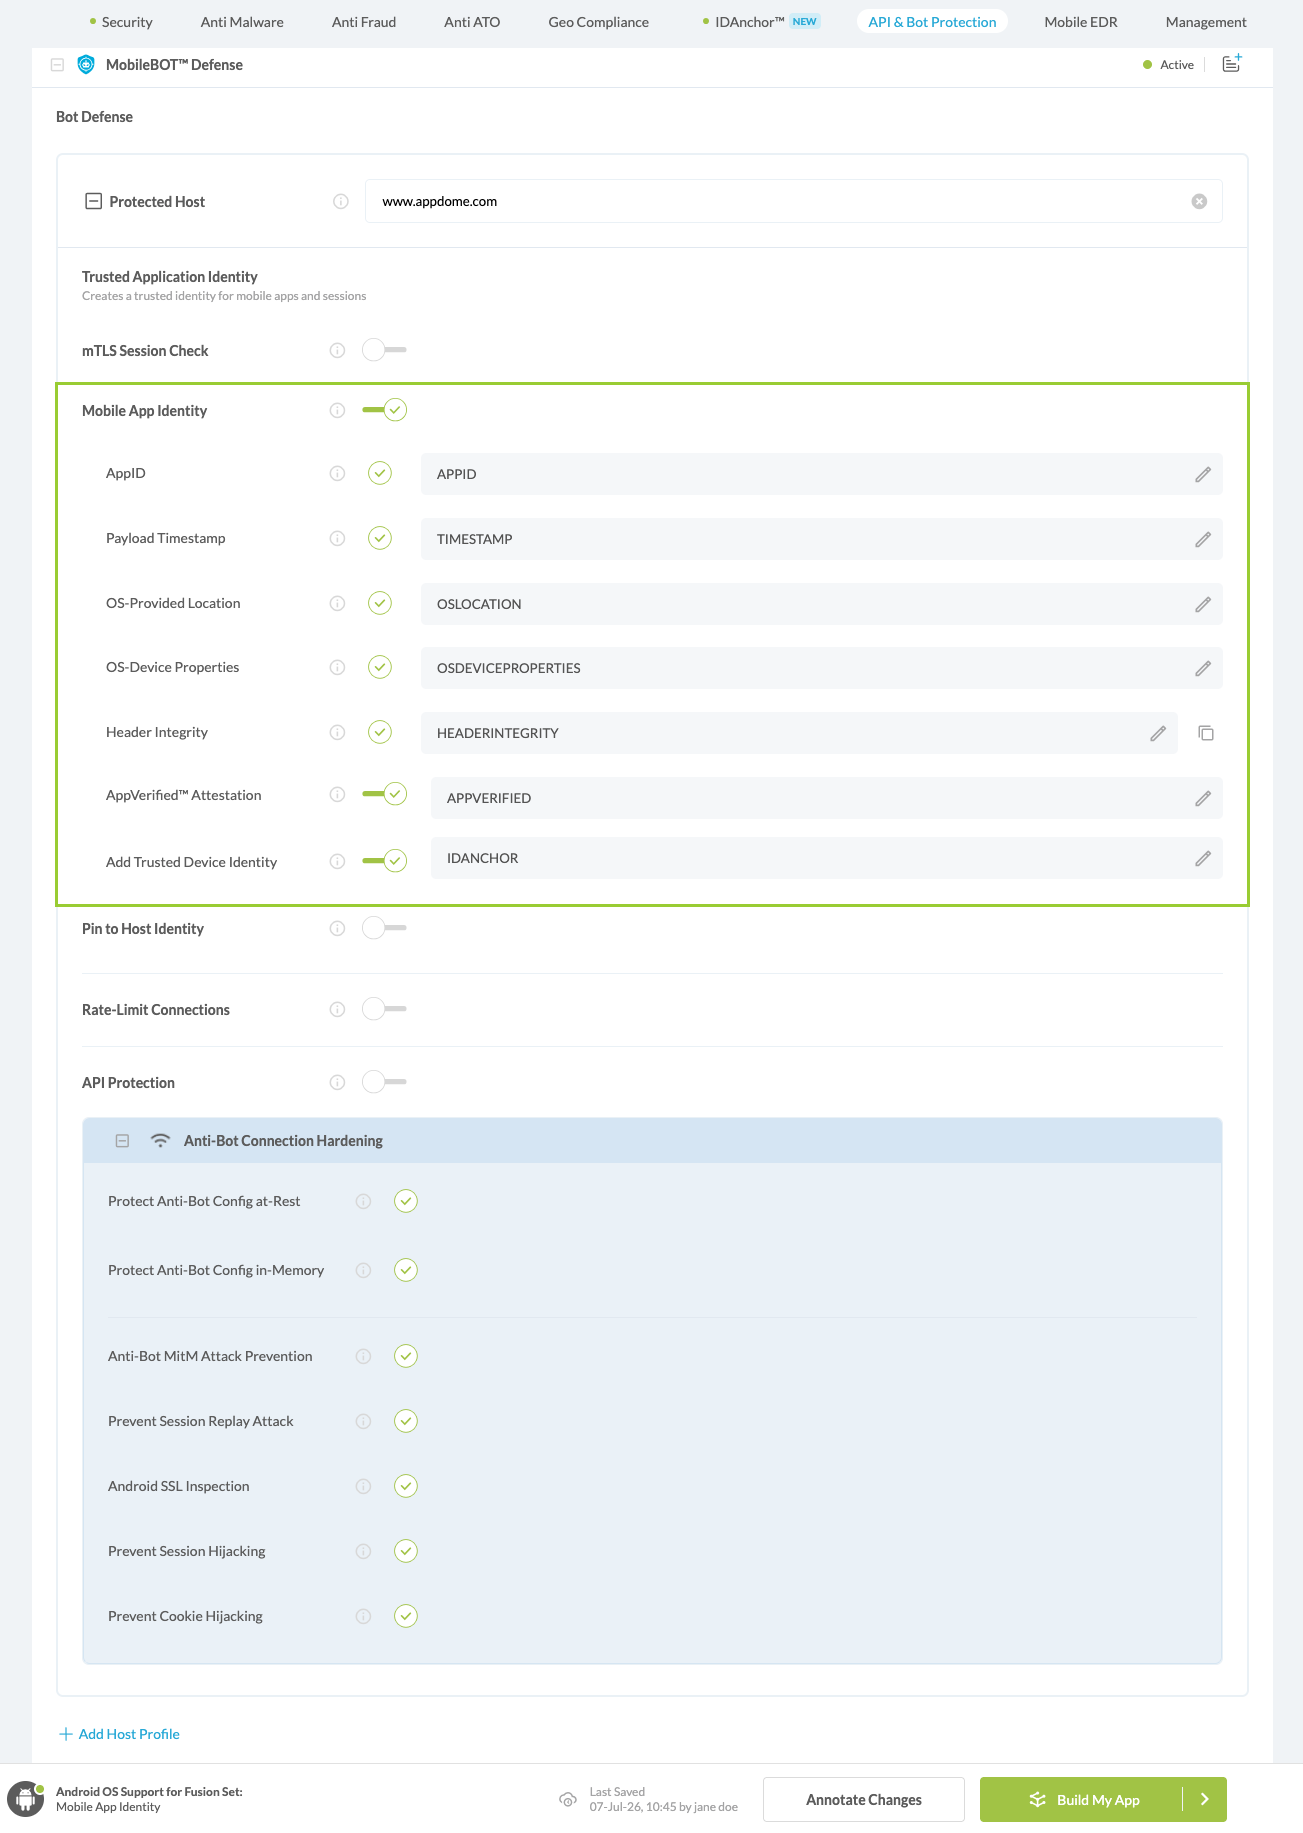Show info for Rate-Limit Connections
This screenshot has width=1303, height=1833.
pyautogui.click(x=337, y=1010)
